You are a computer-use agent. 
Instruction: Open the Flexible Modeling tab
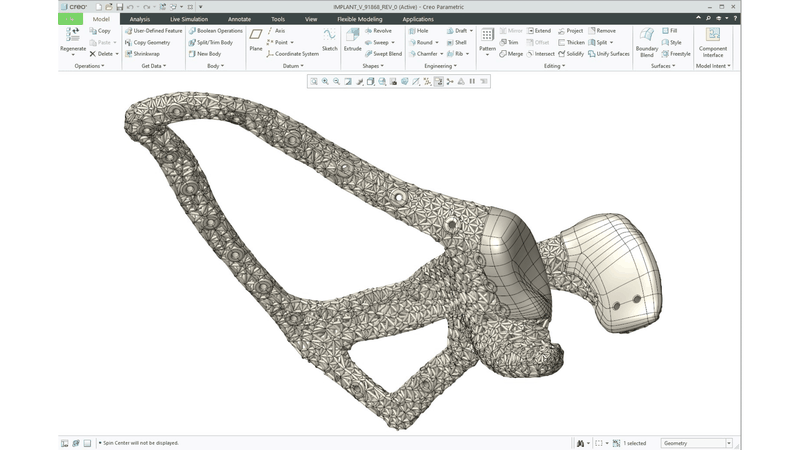point(360,19)
